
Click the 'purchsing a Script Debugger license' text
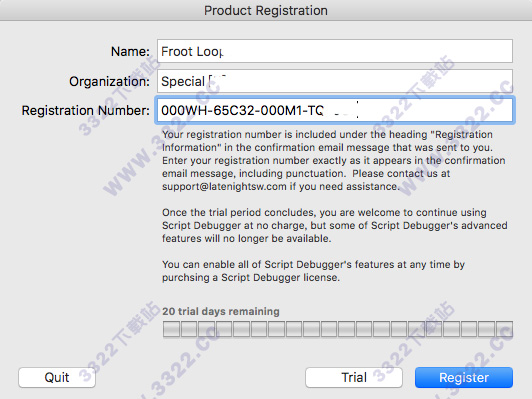[251, 278]
